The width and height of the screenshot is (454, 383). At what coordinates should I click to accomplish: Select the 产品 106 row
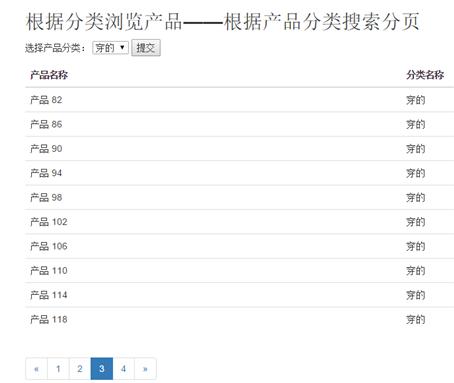[x=239, y=246]
